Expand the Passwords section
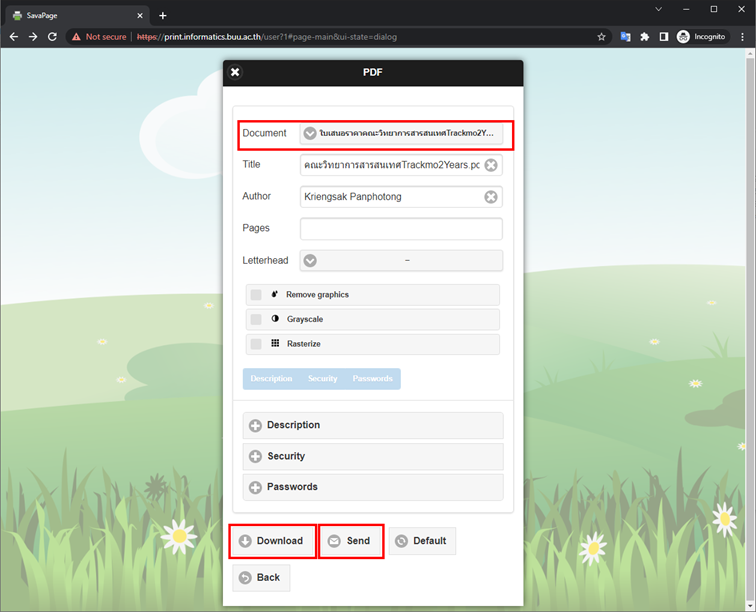Viewport: 756px width, 612px height. coord(373,487)
